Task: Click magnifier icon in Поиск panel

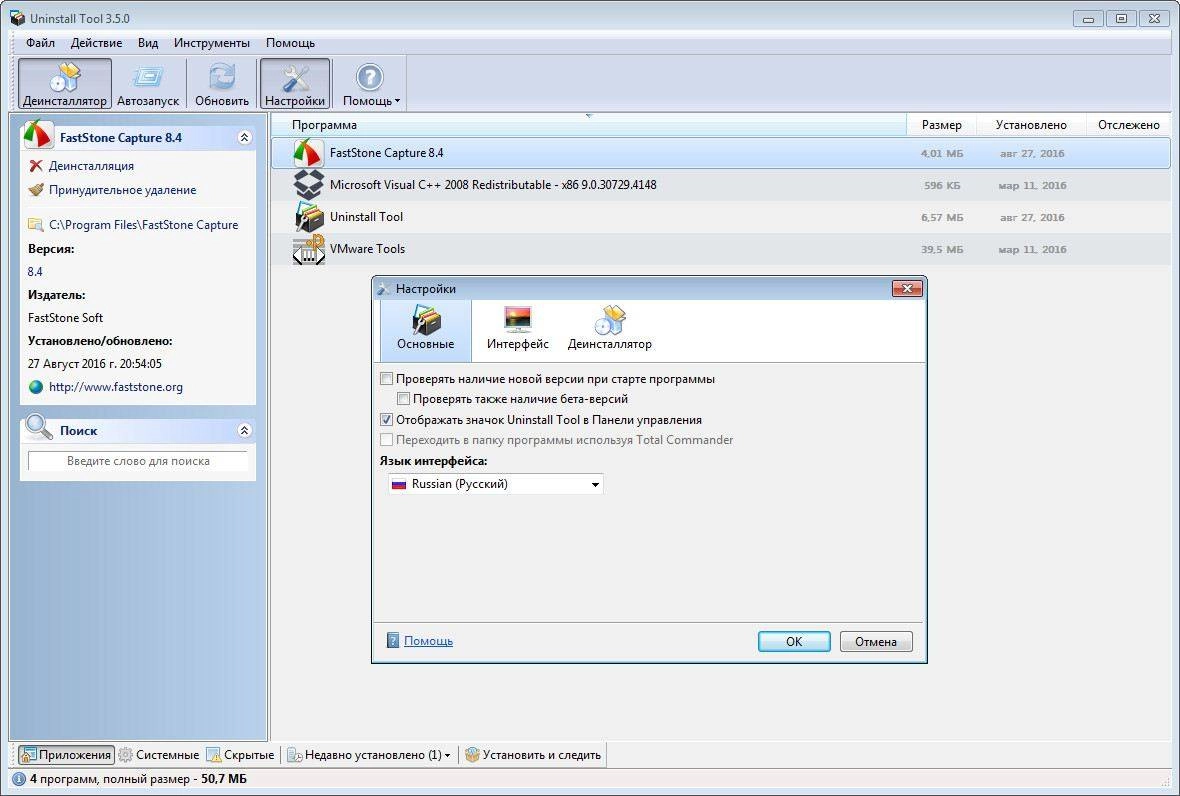Action: point(38,427)
